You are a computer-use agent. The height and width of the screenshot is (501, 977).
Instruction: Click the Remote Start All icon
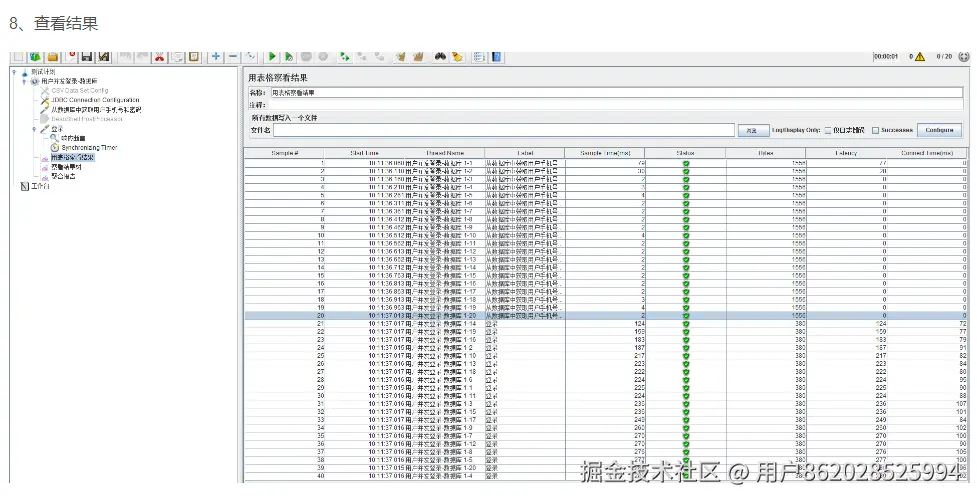[345, 57]
